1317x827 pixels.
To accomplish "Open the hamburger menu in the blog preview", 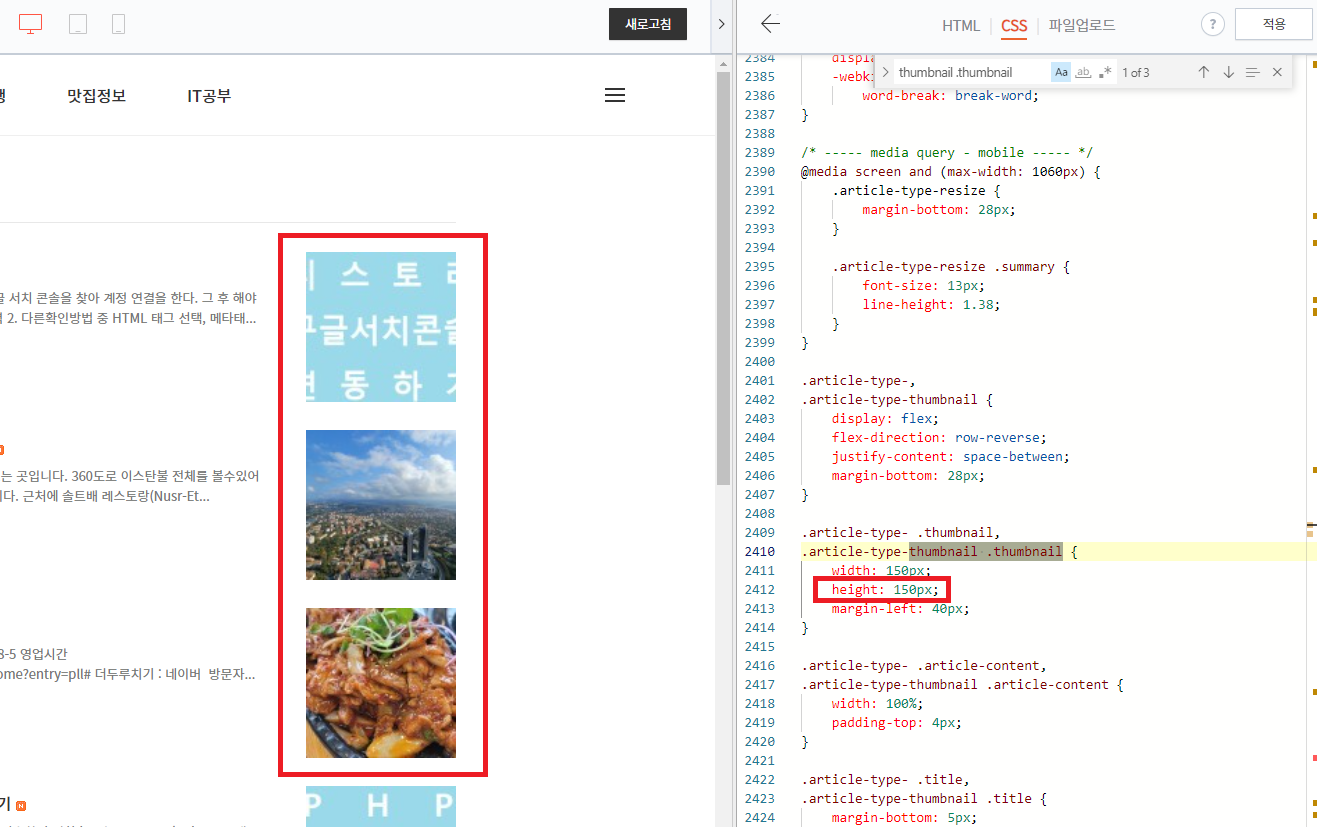I will pyautogui.click(x=615, y=96).
